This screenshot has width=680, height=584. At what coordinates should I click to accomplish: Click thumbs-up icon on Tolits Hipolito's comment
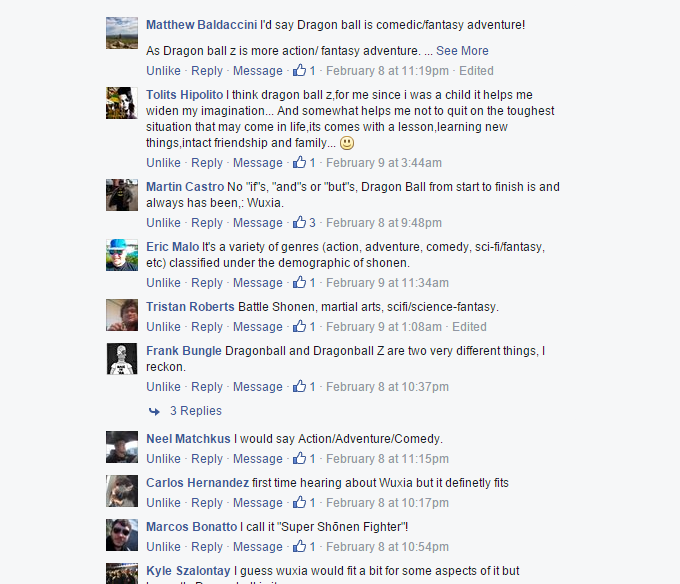[299, 162]
